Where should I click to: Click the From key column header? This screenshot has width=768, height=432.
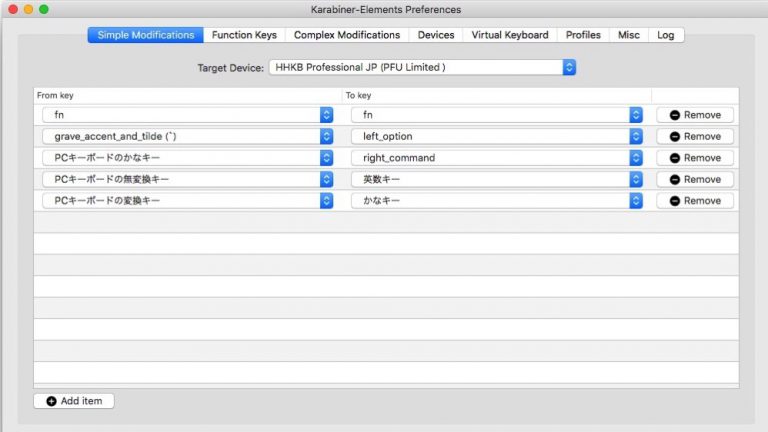(188, 95)
